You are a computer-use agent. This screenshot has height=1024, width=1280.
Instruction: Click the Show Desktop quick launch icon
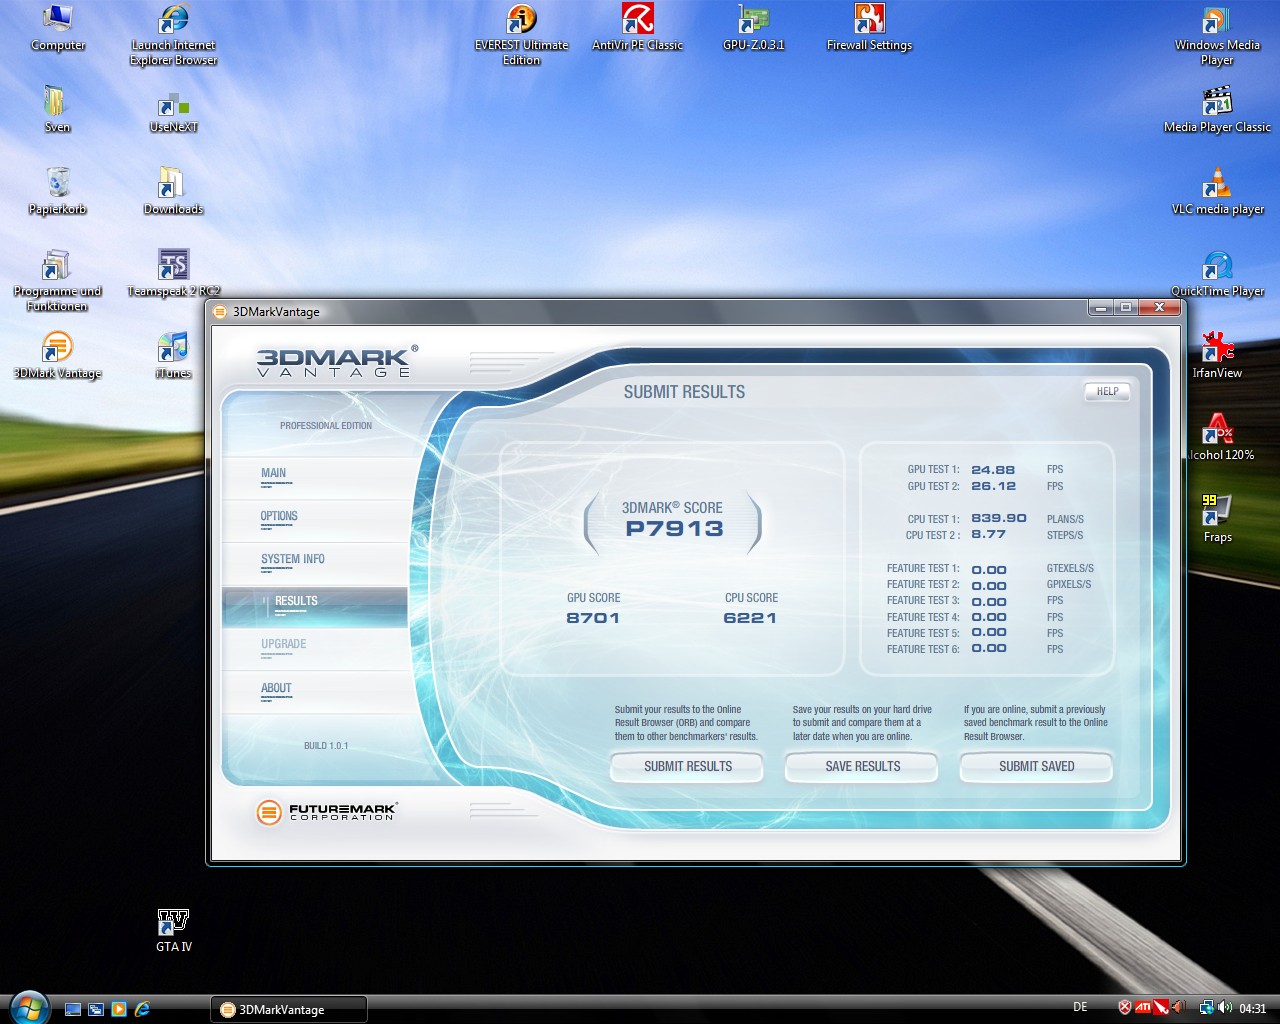click(x=73, y=1009)
